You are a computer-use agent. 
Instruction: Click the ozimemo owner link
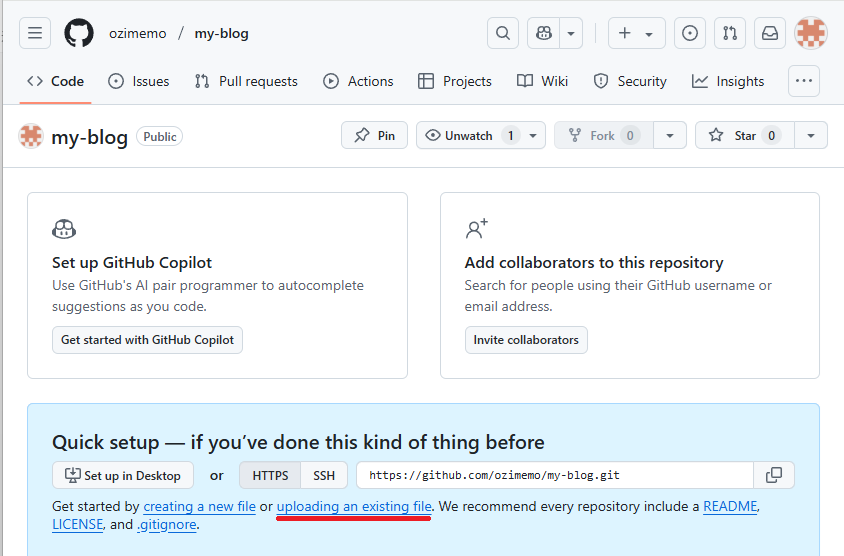(138, 33)
